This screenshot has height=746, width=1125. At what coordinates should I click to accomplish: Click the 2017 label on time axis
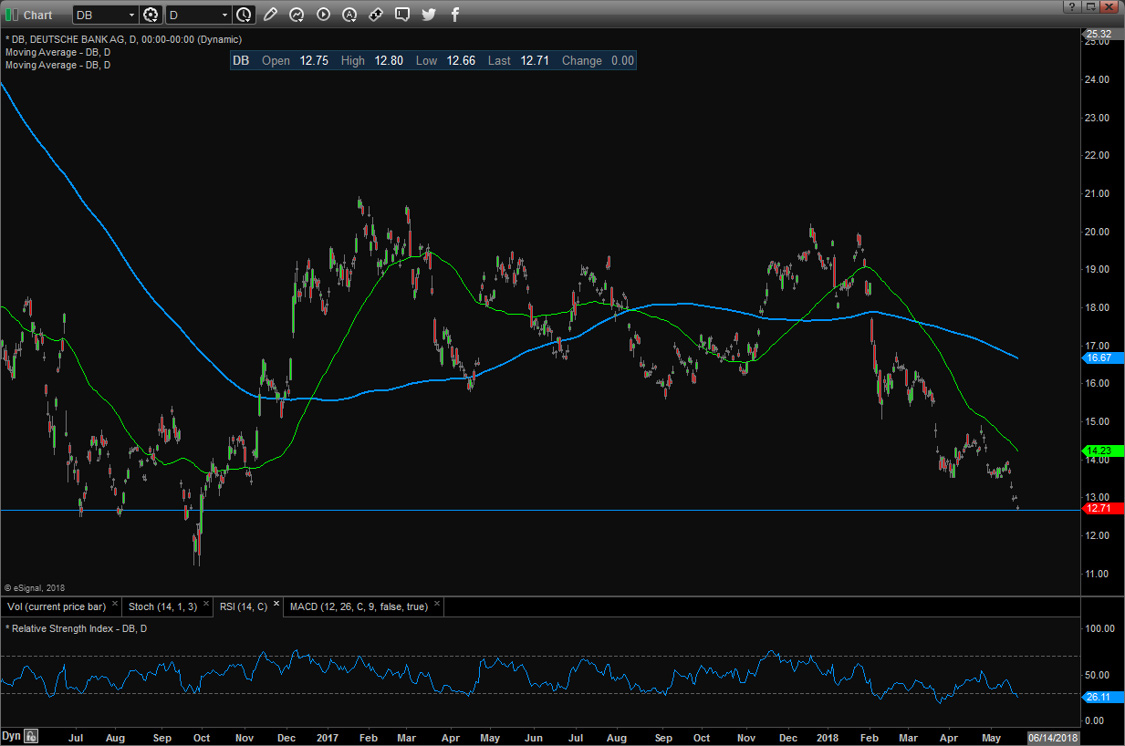pos(327,738)
